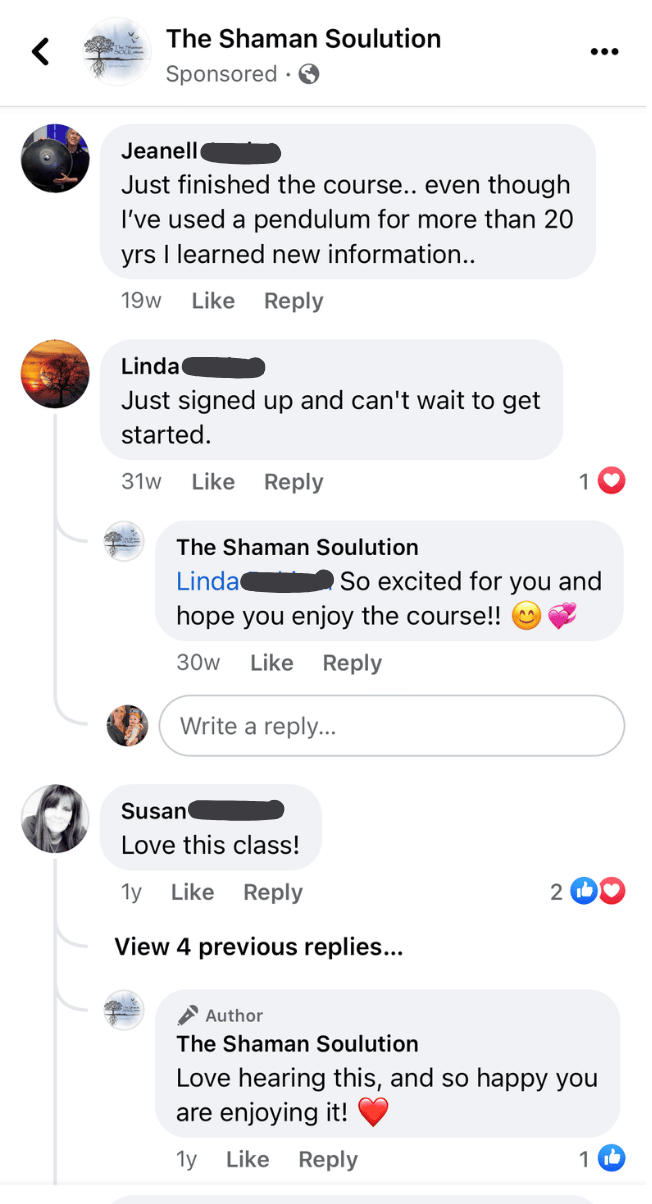Open the three-dot more options menu
Viewport: 652px width, 1204px height.
pos(604,52)
